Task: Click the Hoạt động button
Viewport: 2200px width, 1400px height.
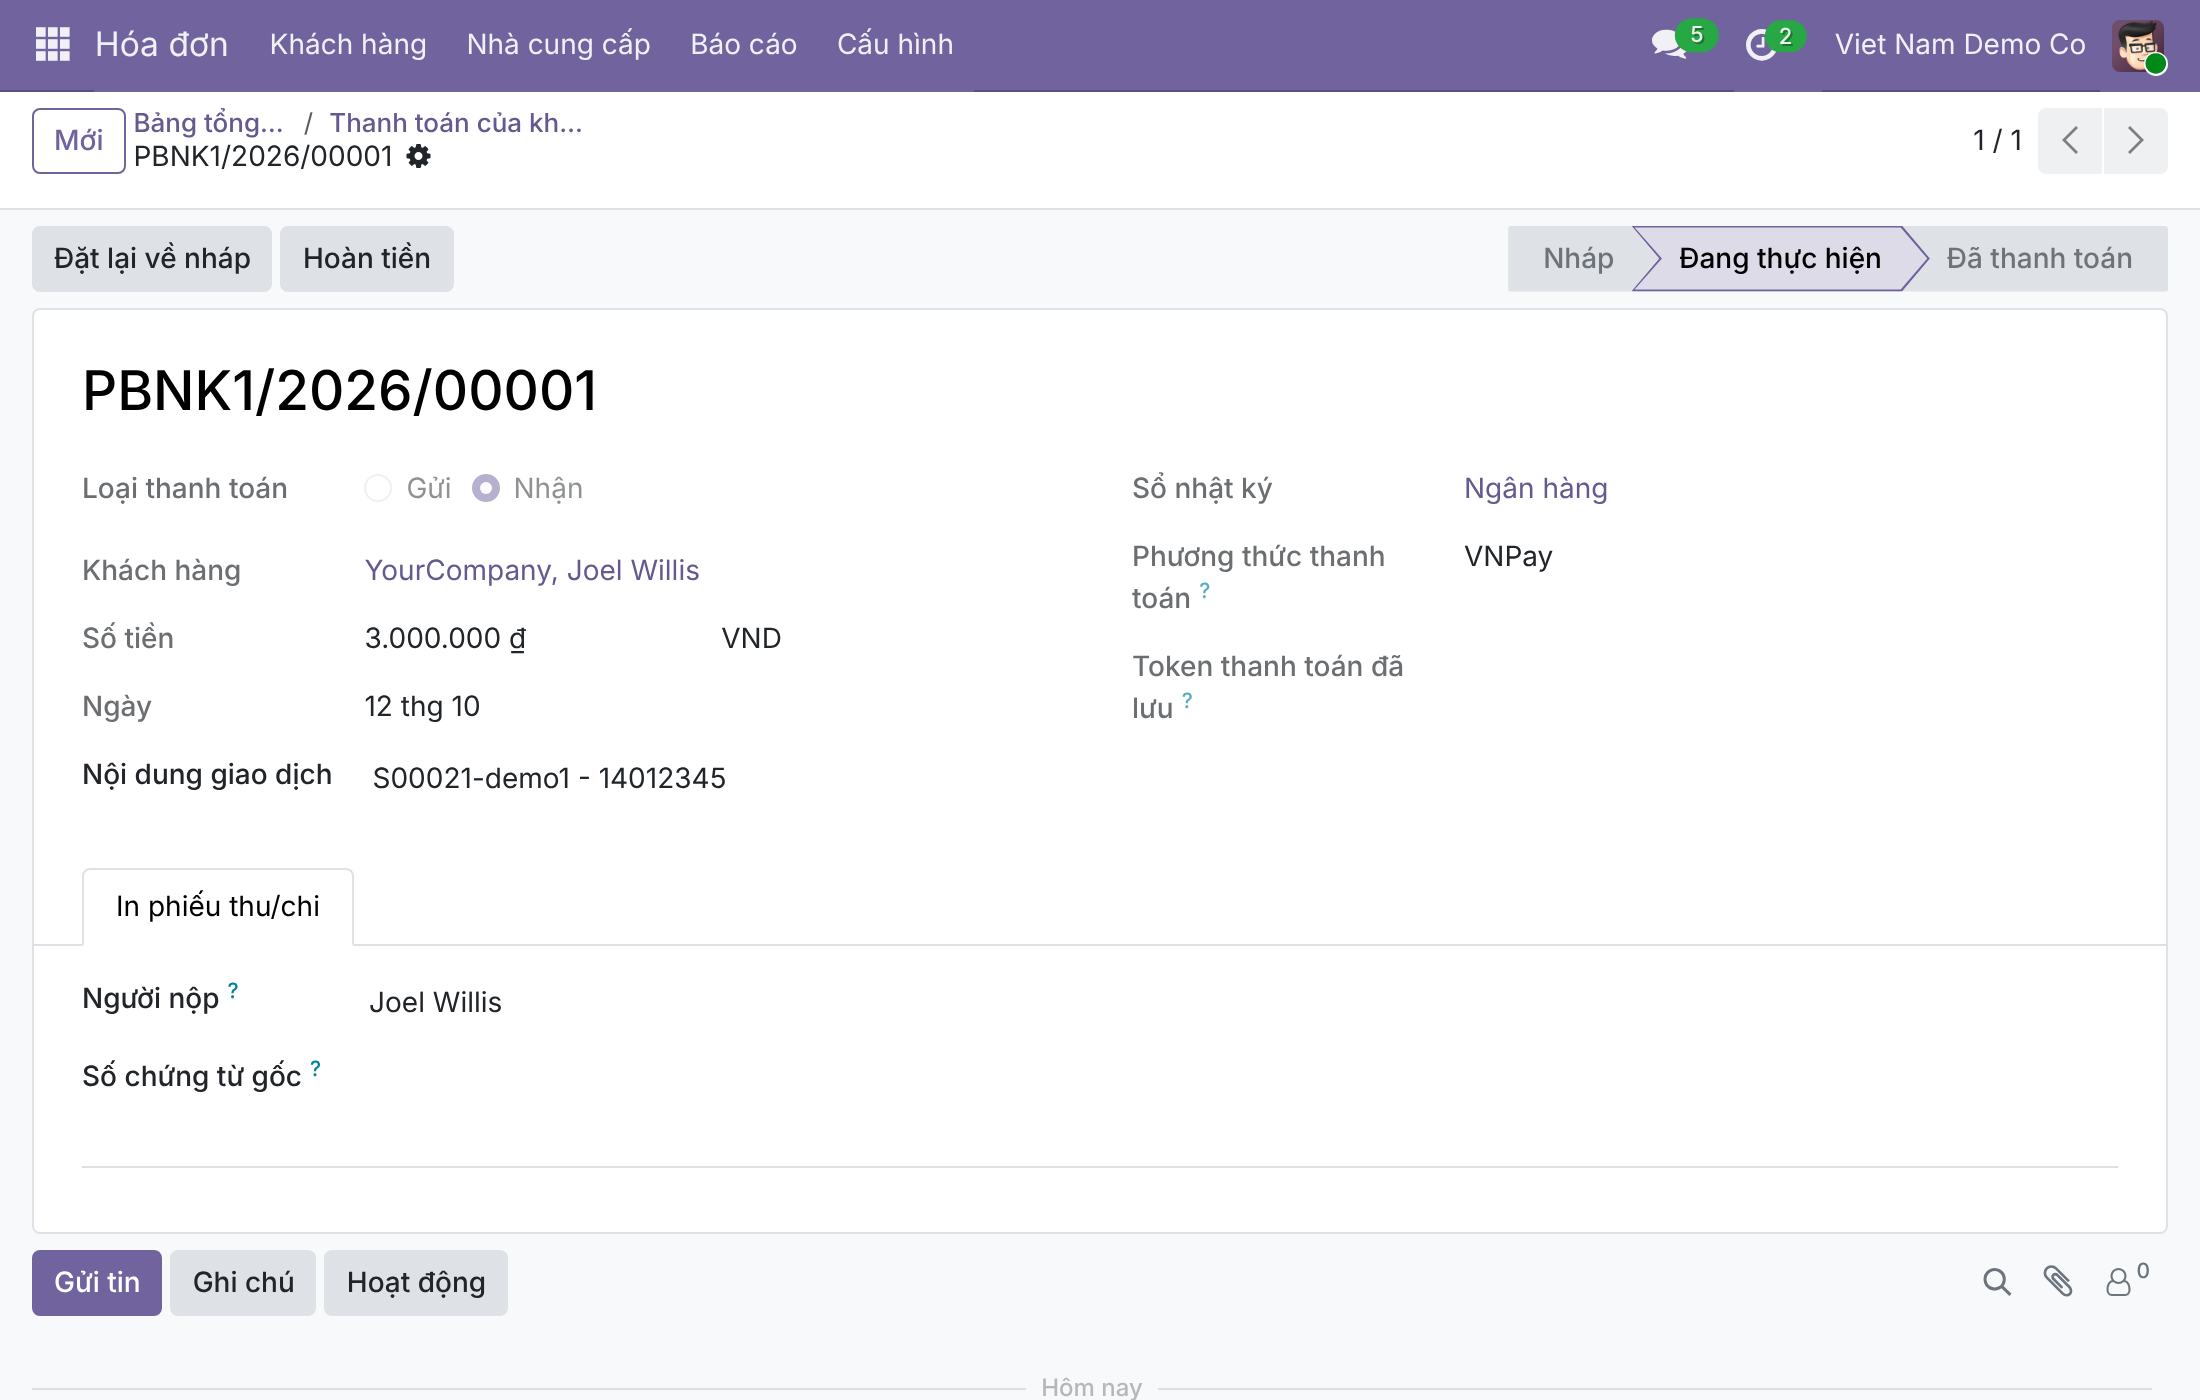Action: [416, 1282]
